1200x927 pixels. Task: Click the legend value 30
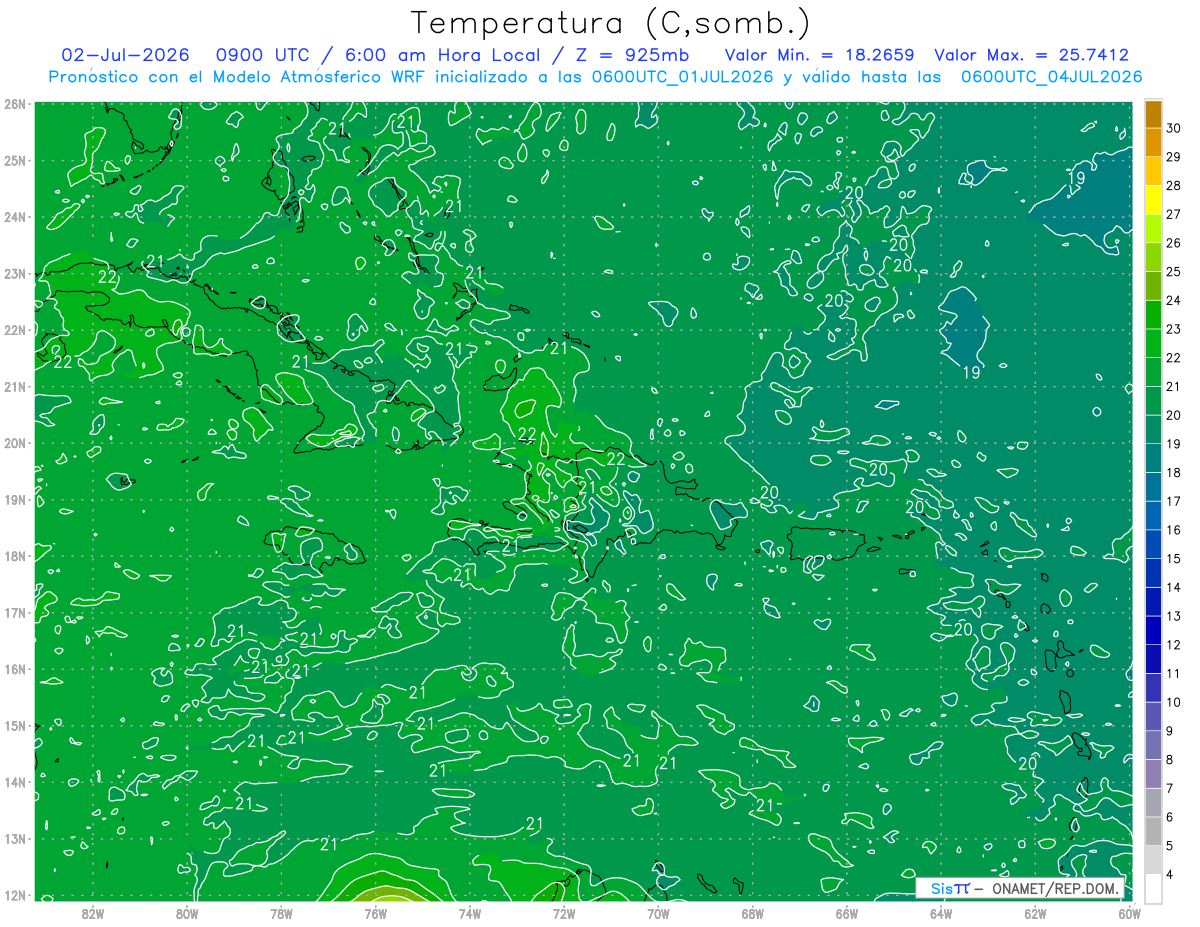pyautogui.click(x=1174, y=128)
